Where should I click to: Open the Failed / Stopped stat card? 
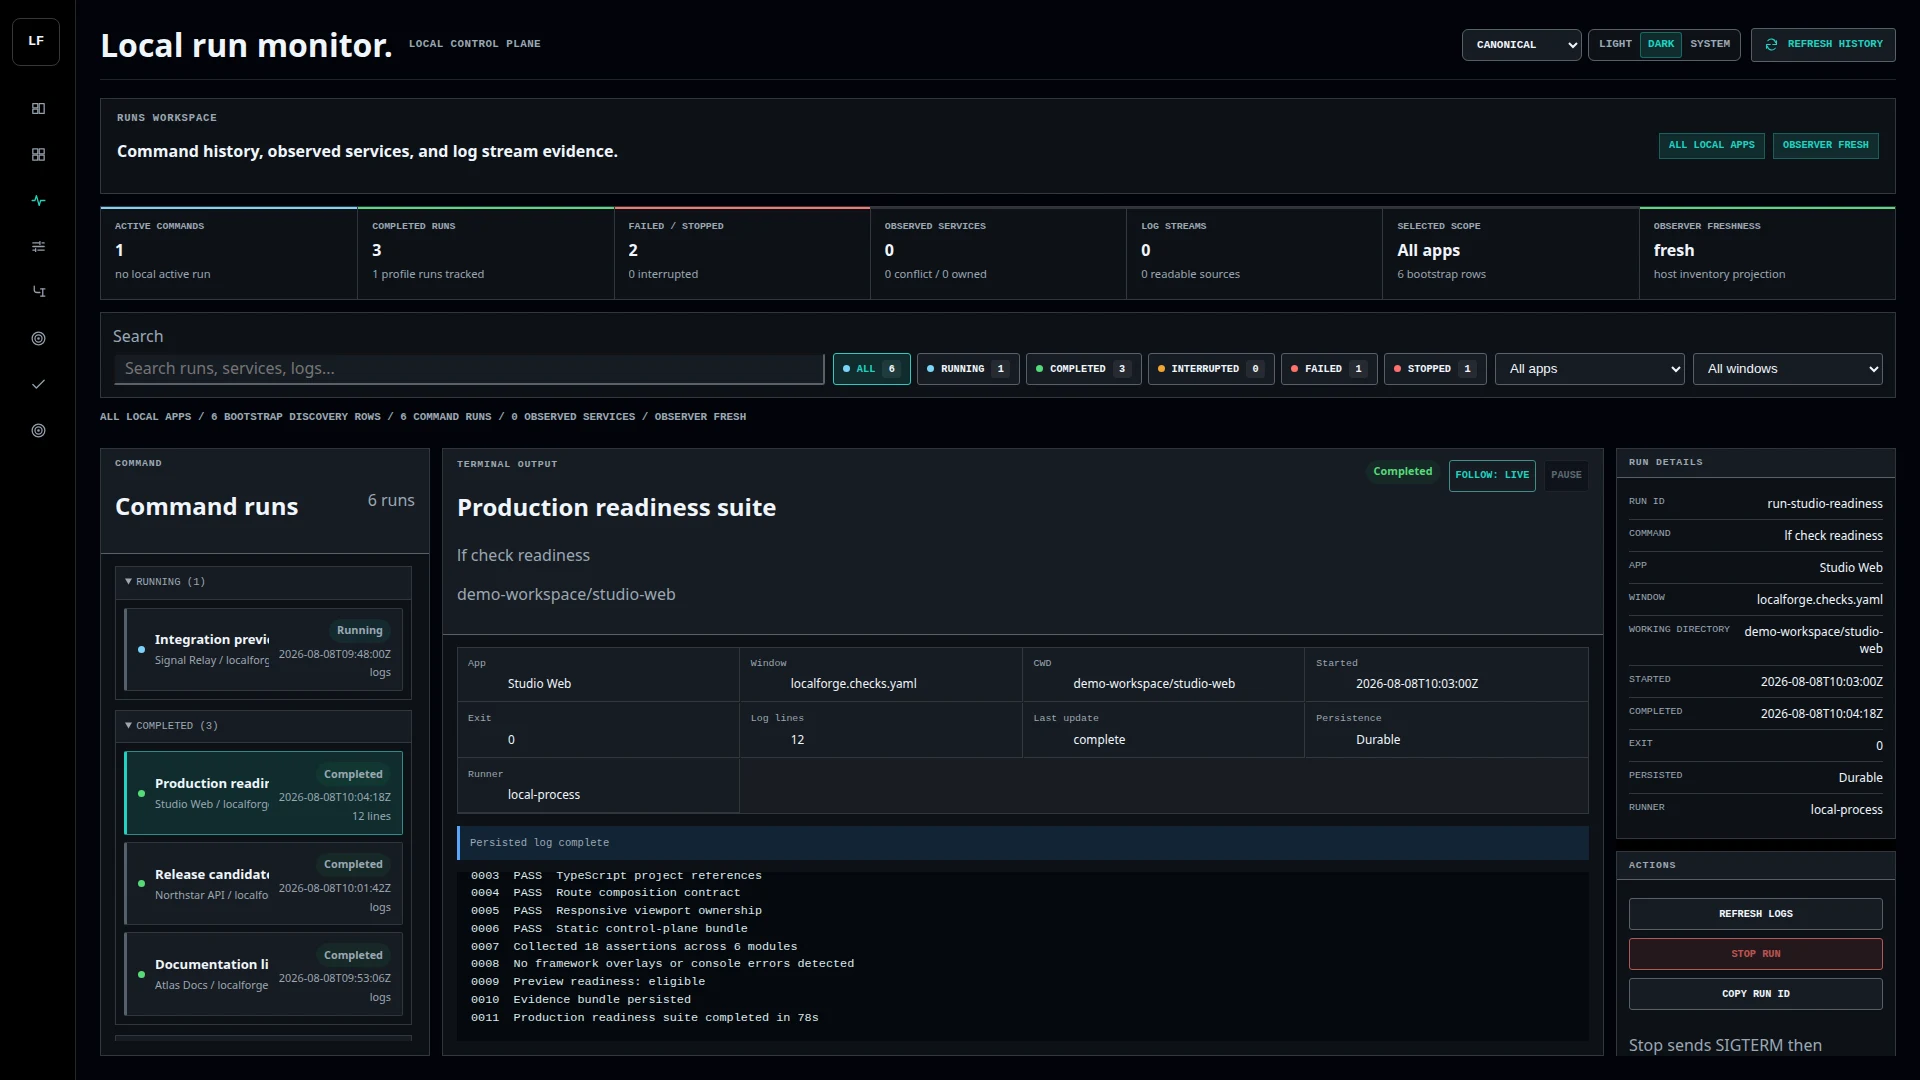[742, 253]
